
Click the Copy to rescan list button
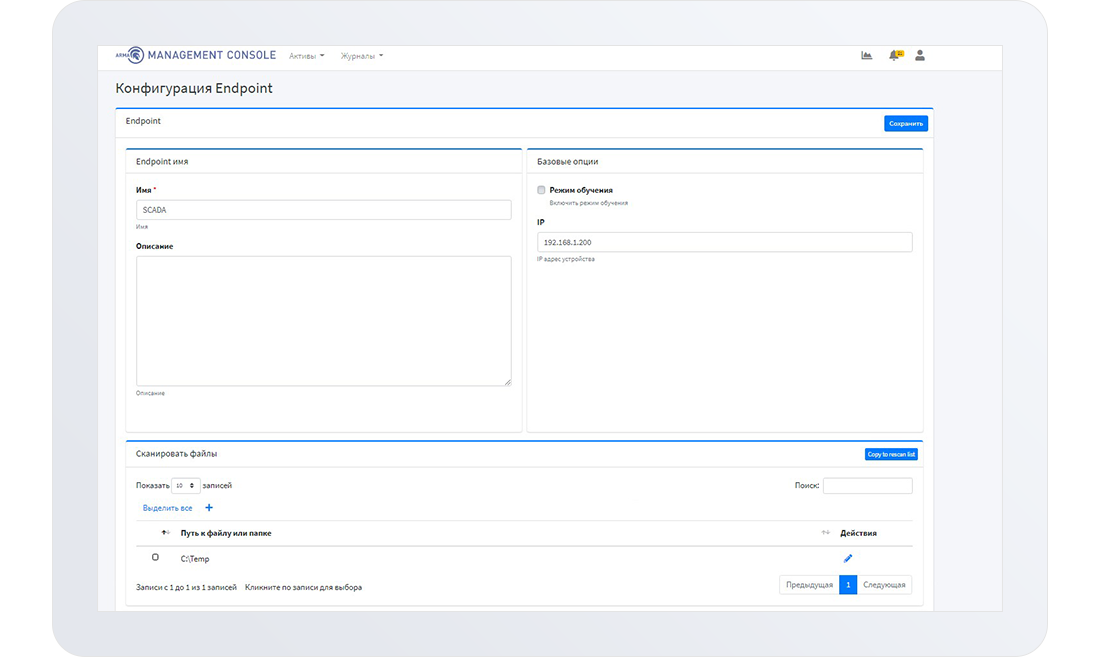click(891, 454)
